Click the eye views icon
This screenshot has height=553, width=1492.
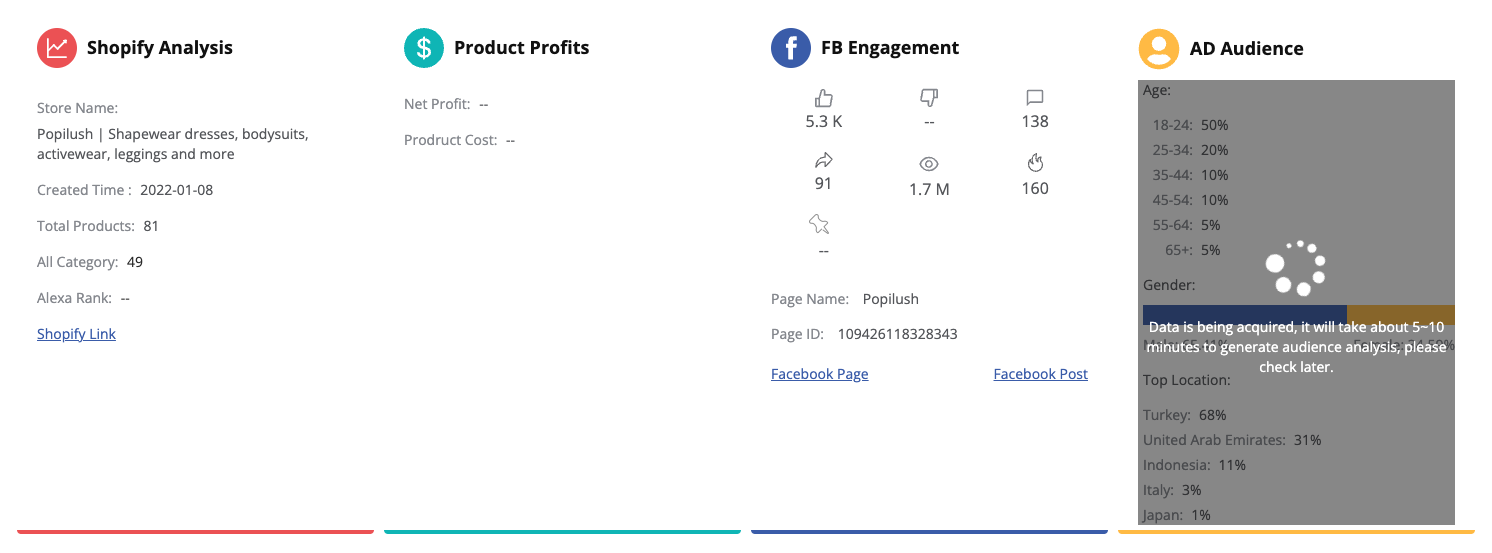click(x=929, y=164)
